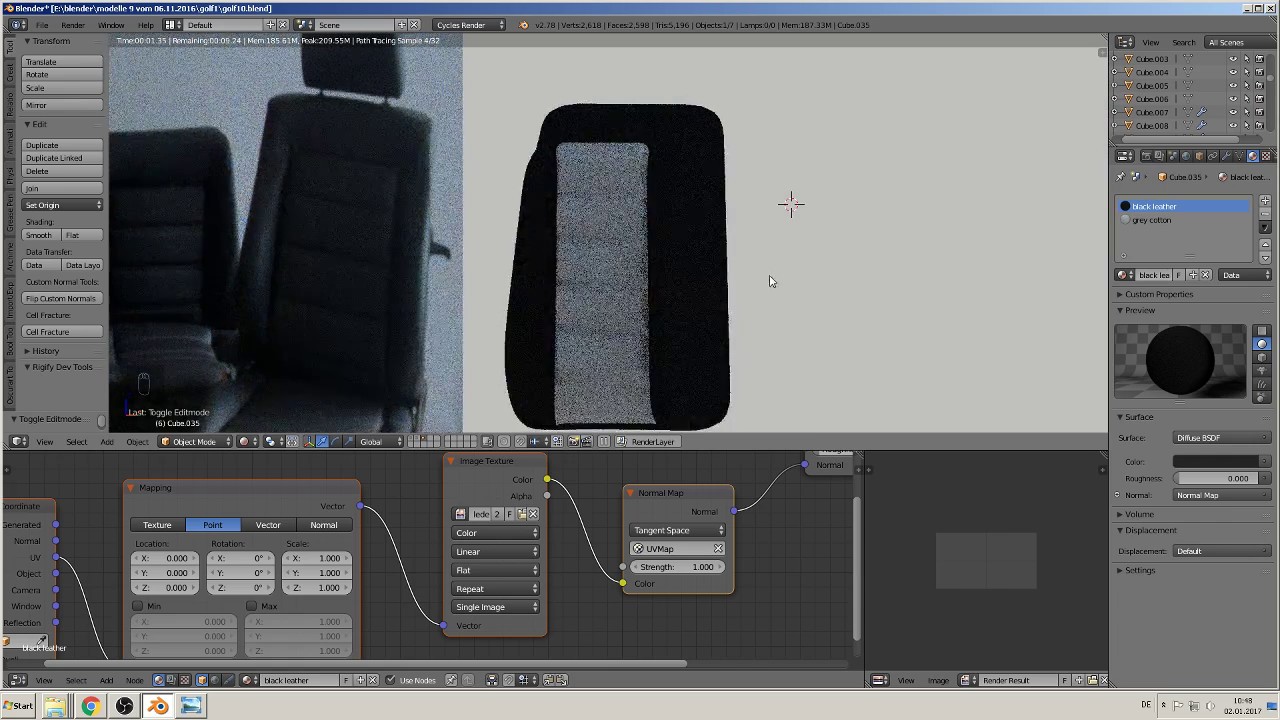
Task: Enable the Max checkbox in Mapping node
Action: point(252,606)
